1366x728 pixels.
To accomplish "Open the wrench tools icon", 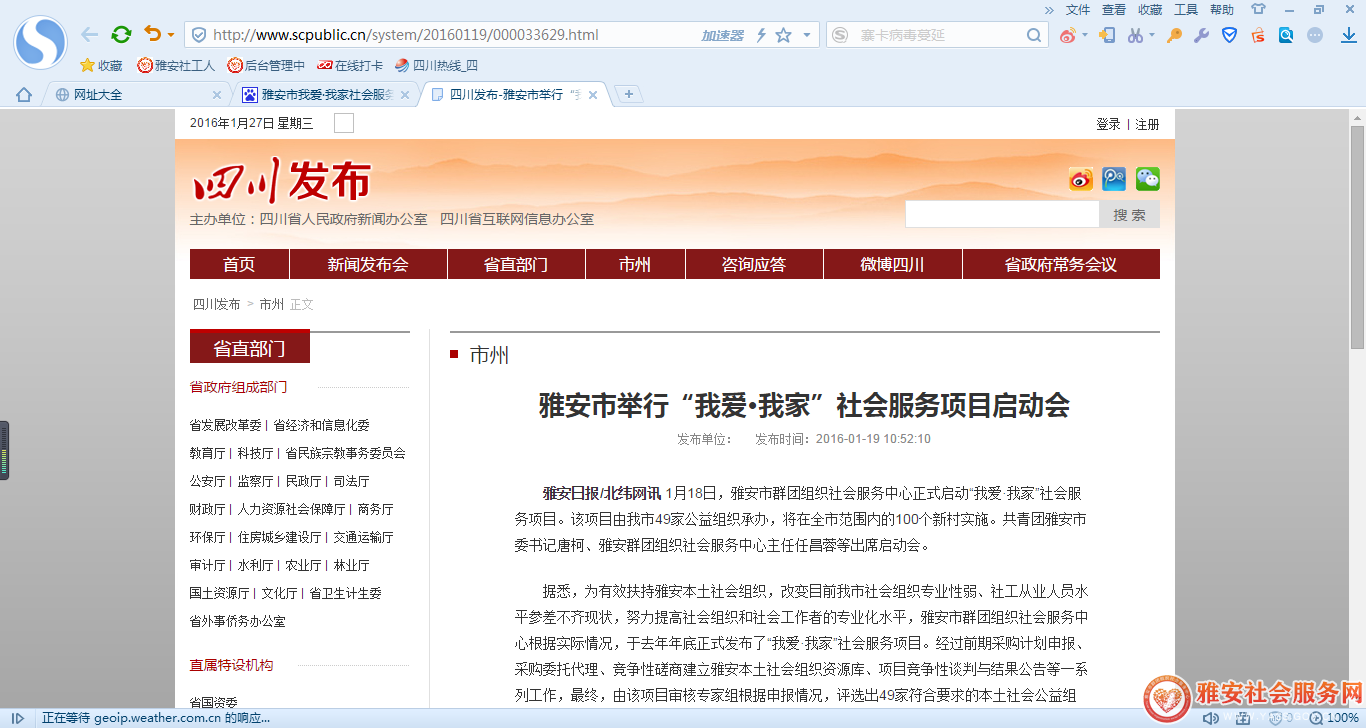I will (x=1202, y=35).
